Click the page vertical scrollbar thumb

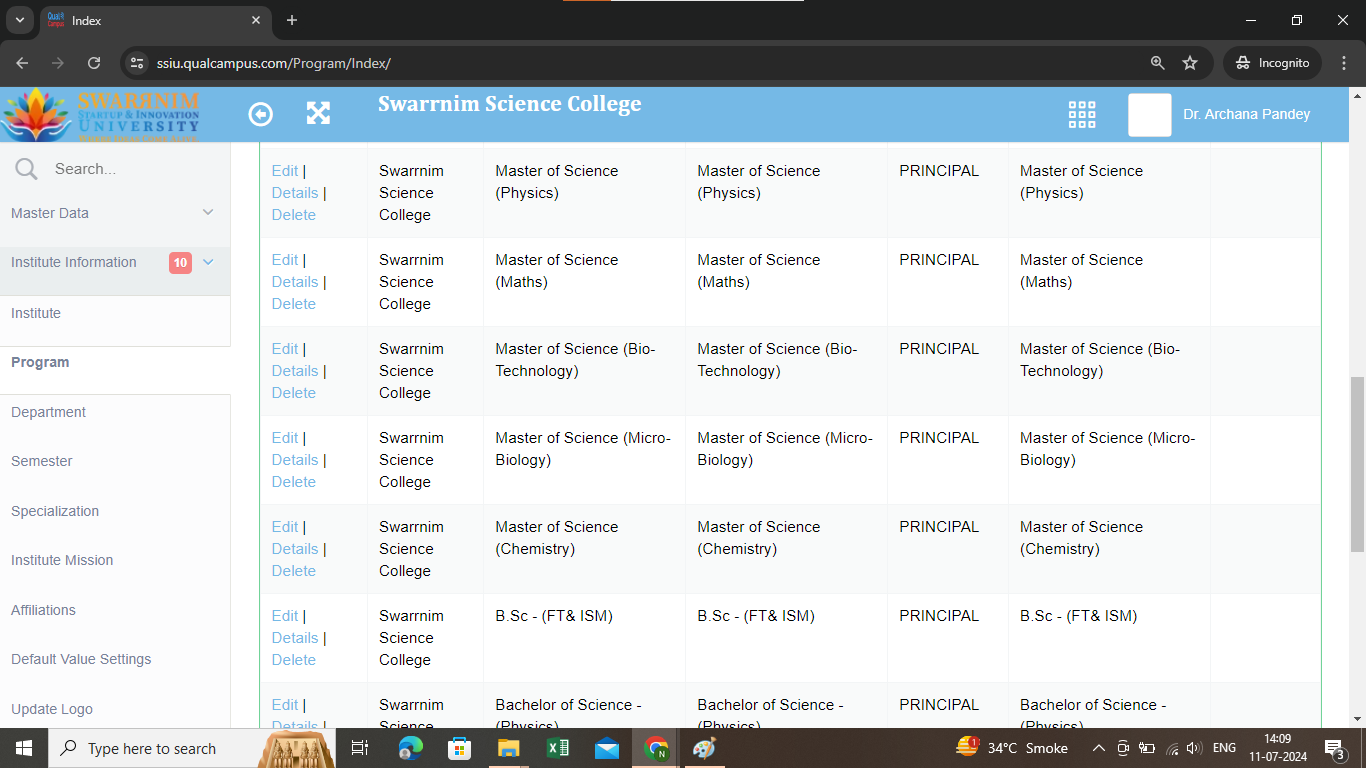[x=1357, y=465]
